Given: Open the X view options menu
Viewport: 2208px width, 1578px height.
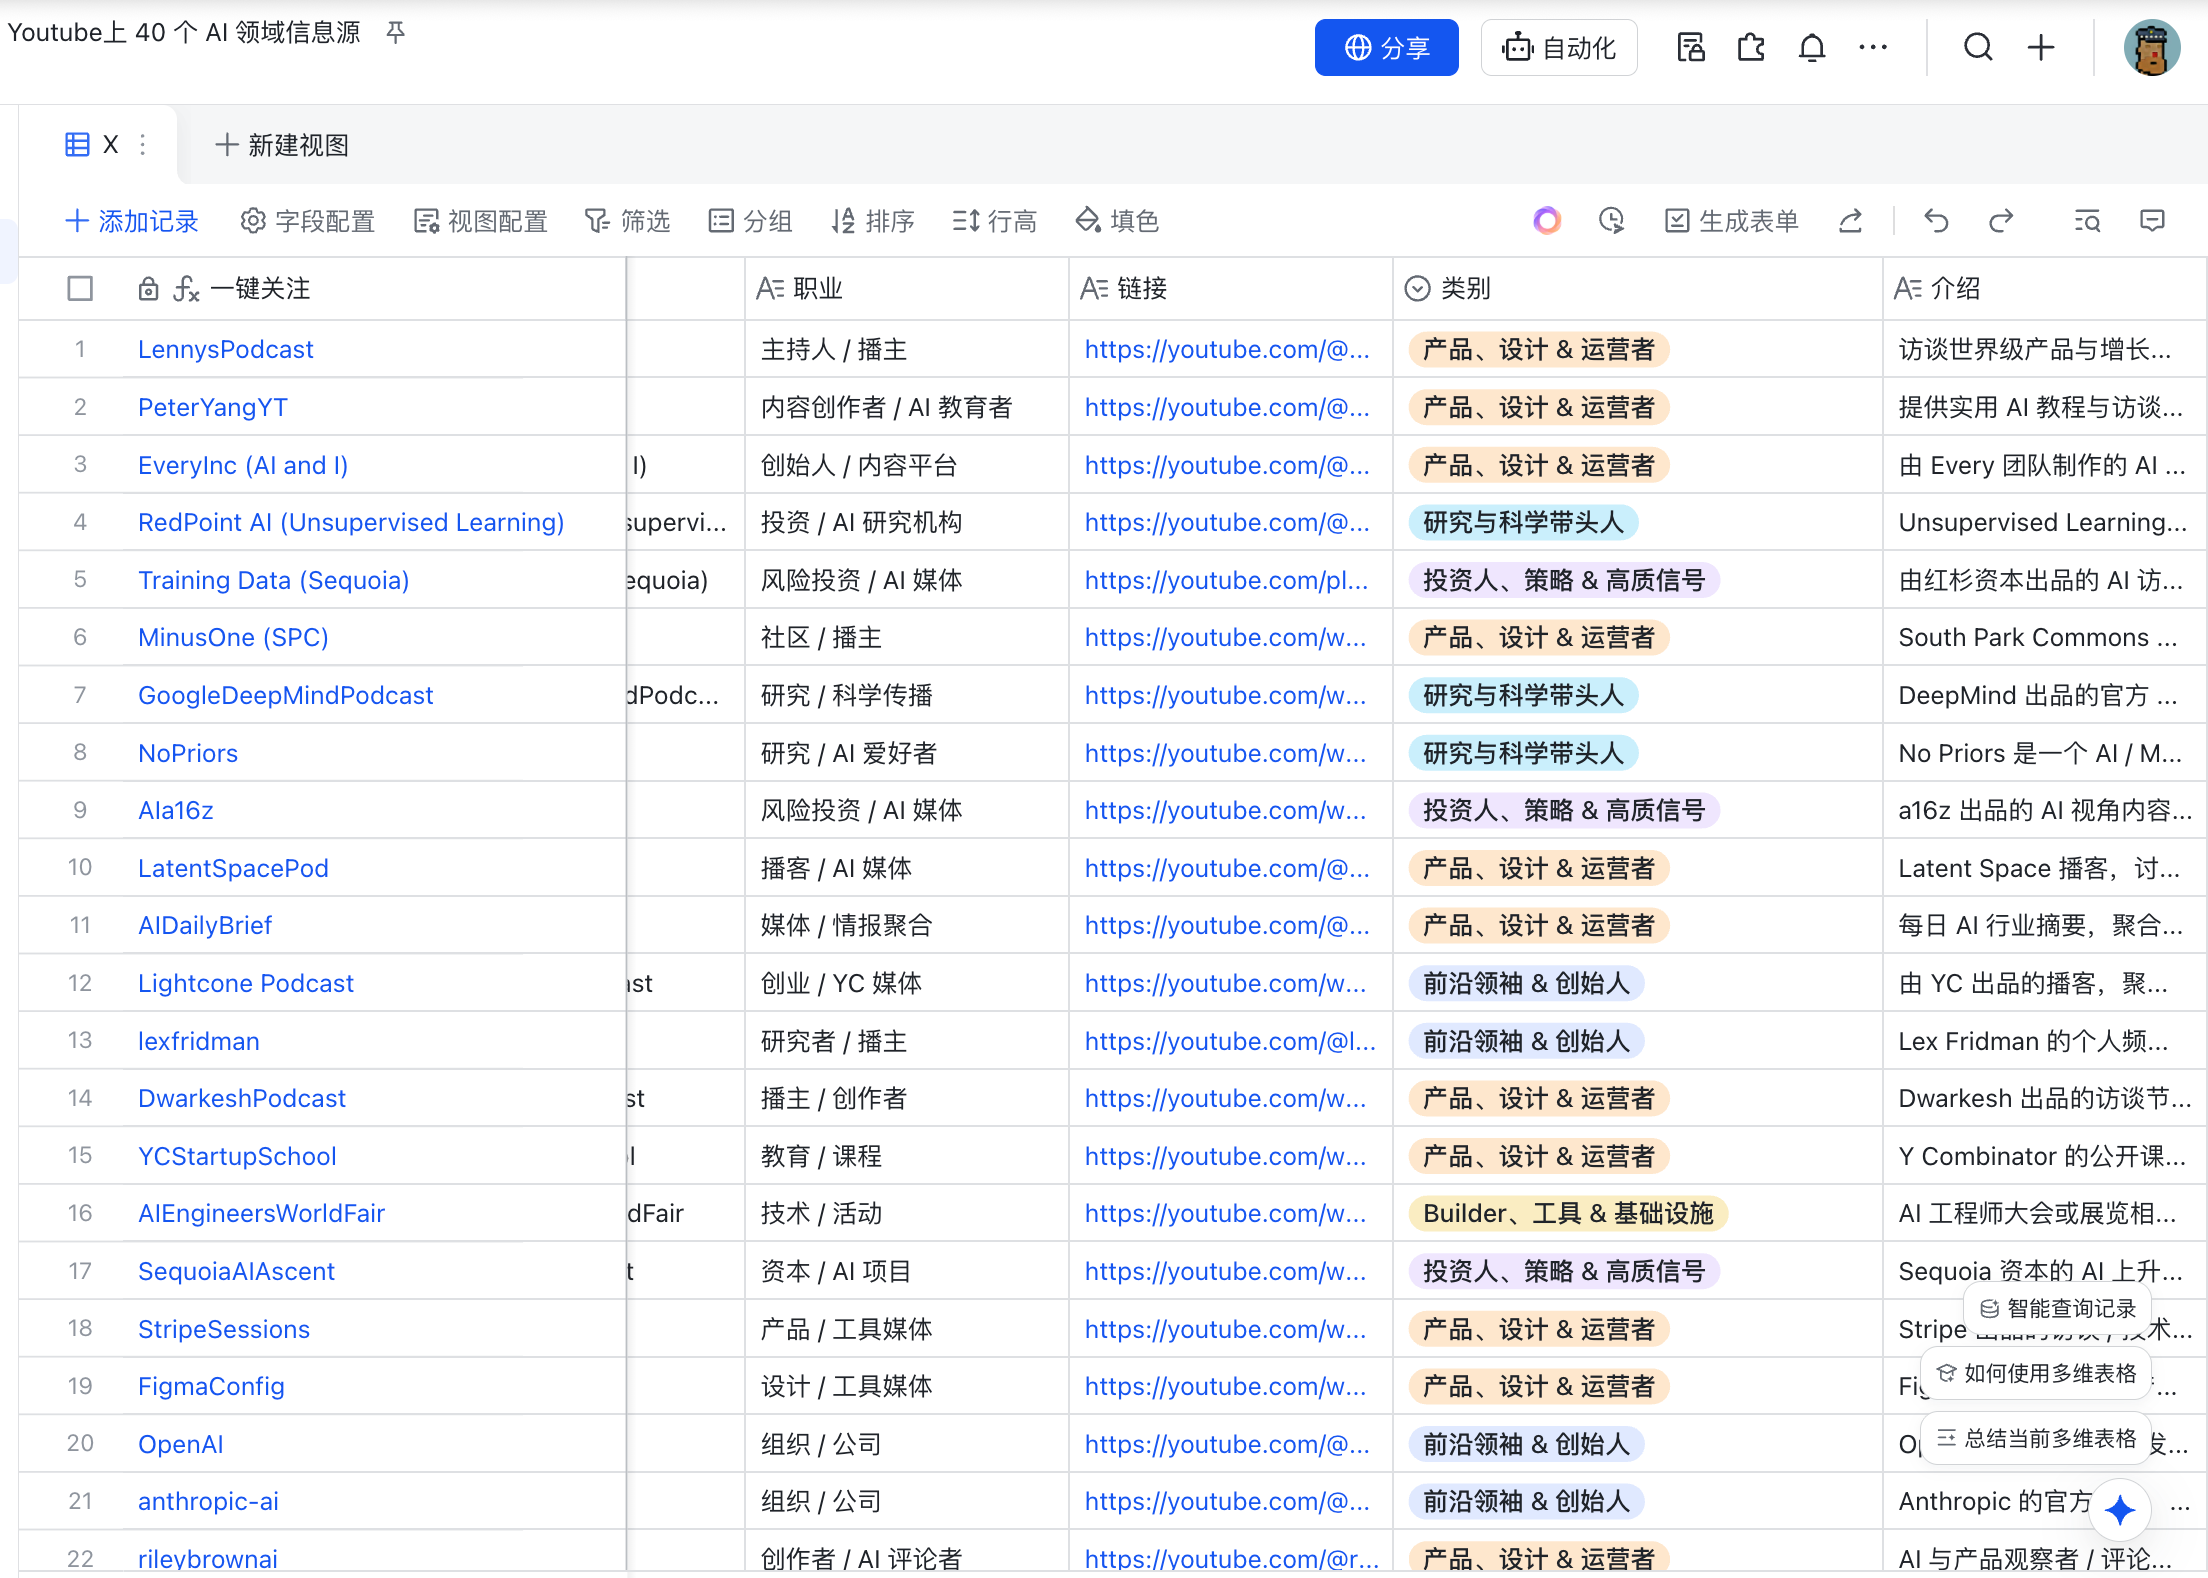Looking at the screenshot, I should tap(143, 145).
